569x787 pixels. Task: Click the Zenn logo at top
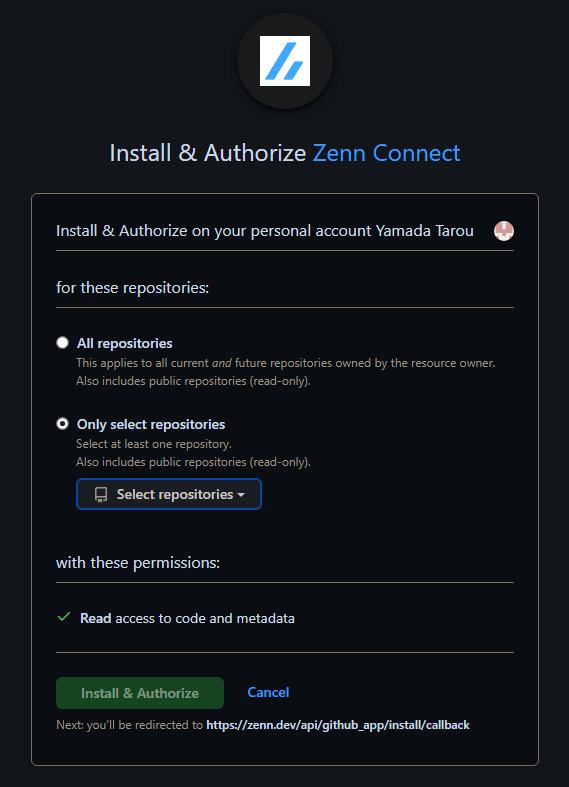284,61
